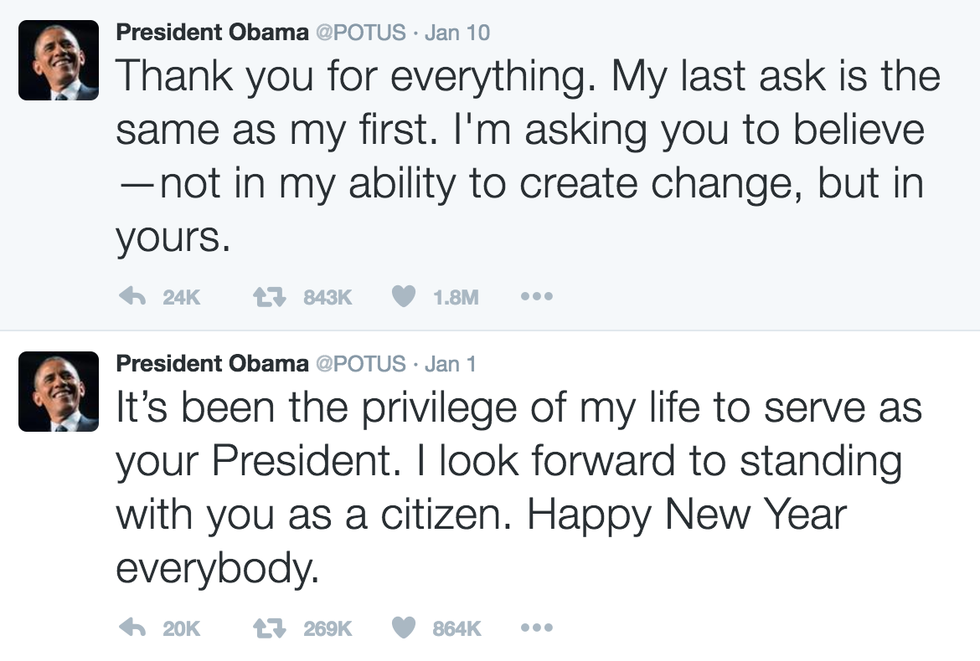Like the "Thank you for everything" tweet

[402, 297]
